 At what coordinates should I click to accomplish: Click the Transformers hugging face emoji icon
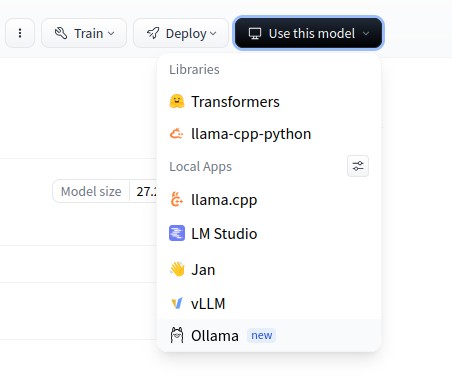click(x=177, y=101)
